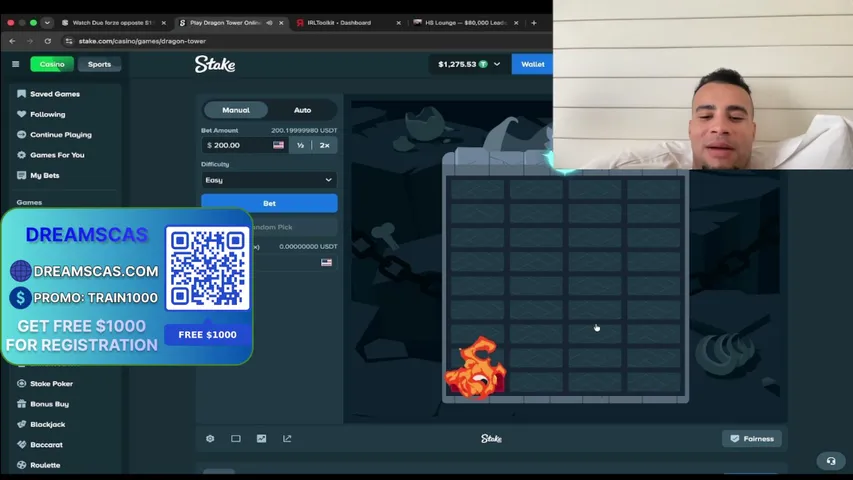Click the Roulette wheel icon
This screenshot has height=480, width=853.
pos(21,465)
